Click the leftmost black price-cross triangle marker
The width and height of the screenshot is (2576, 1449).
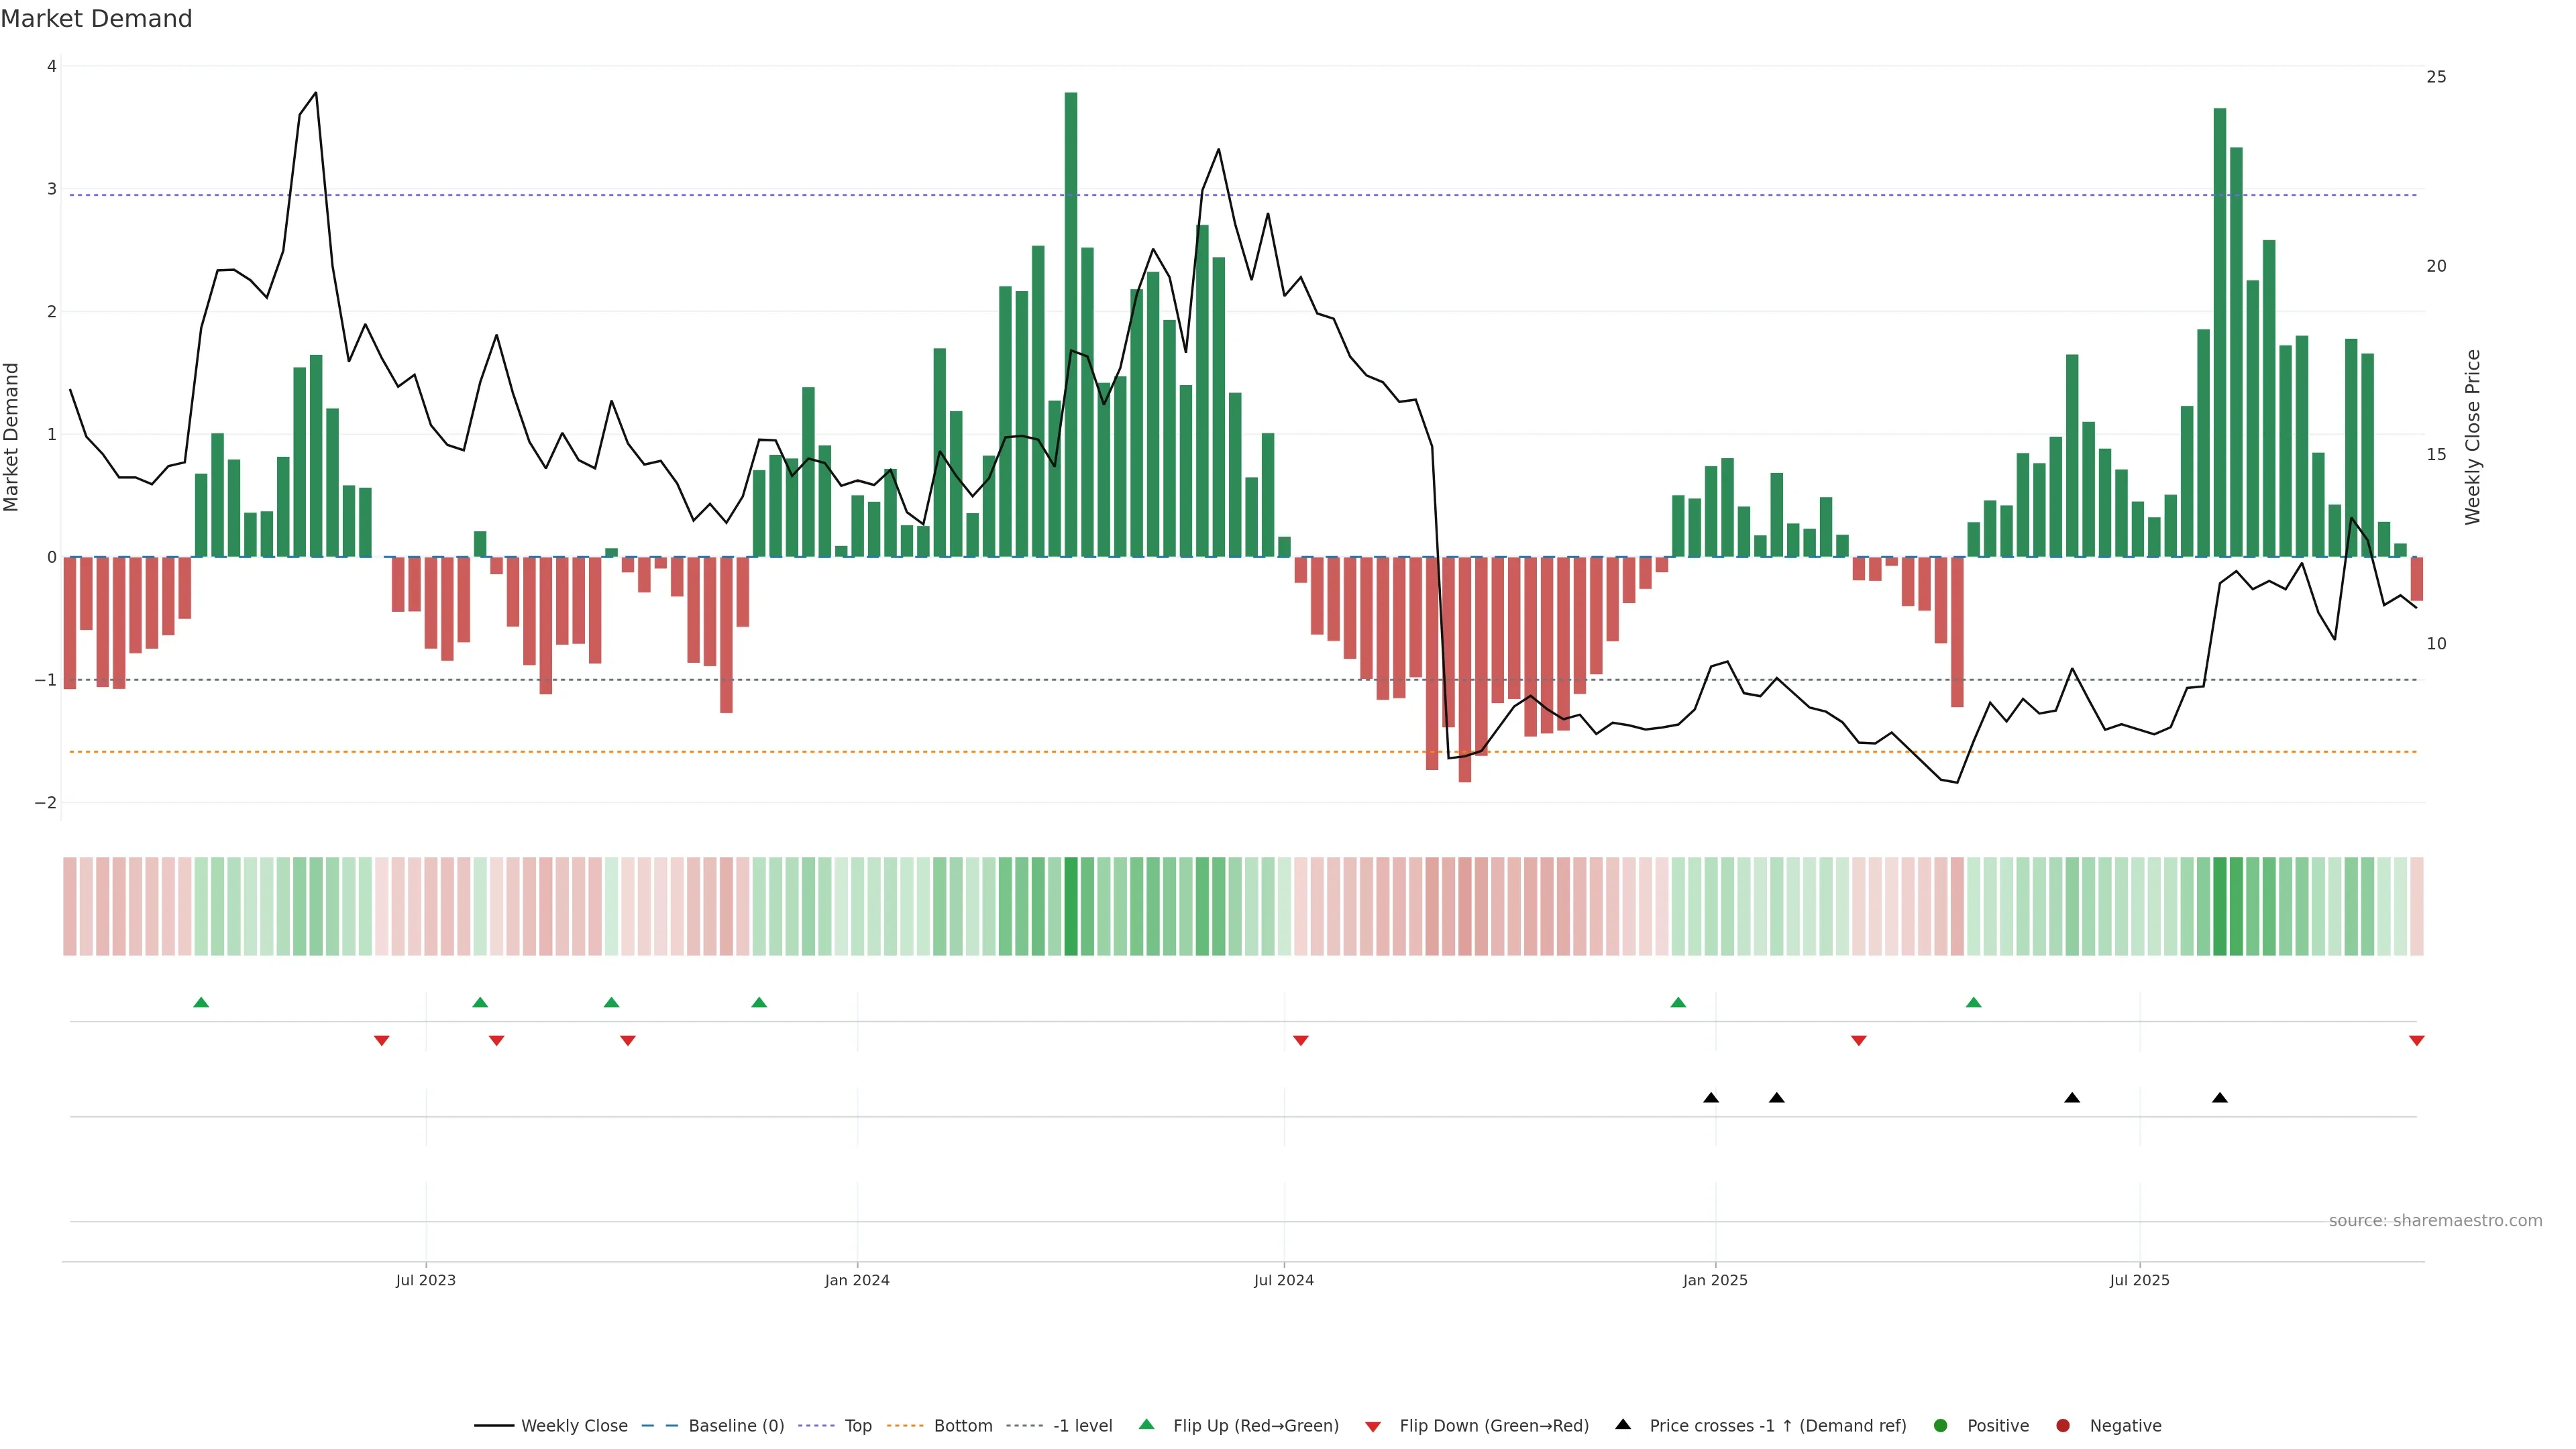pyautogui.click(x=1711, y=1098)
